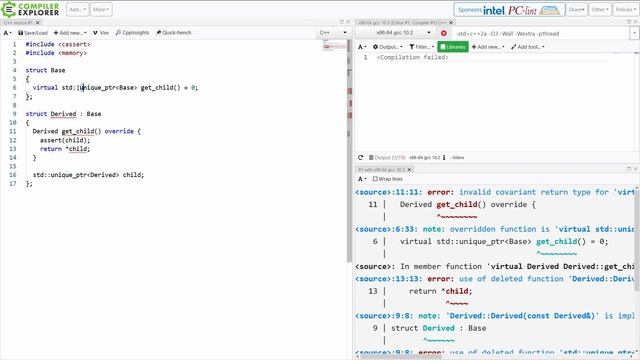Viewport: 640px width, 360px height.
Task: Open the Policies dropdown
Action: (x=625, y=9)
